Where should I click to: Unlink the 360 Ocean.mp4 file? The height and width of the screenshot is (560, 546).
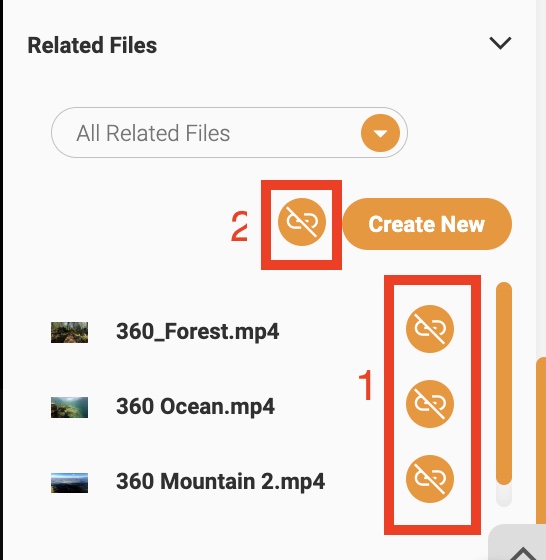(x=430, y=404)
